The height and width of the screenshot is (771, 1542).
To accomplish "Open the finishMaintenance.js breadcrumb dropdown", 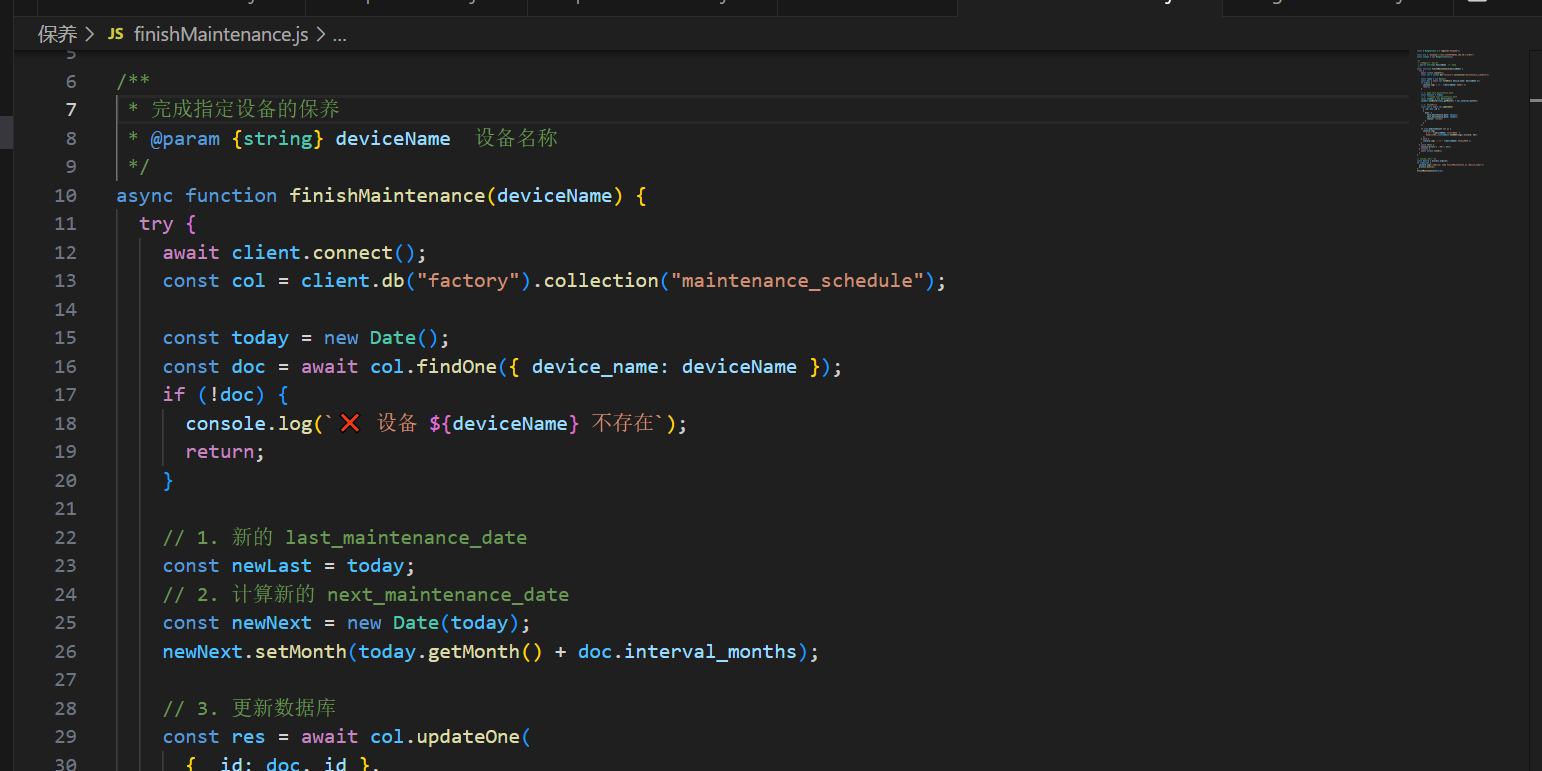I will click(x=221, y=34).
